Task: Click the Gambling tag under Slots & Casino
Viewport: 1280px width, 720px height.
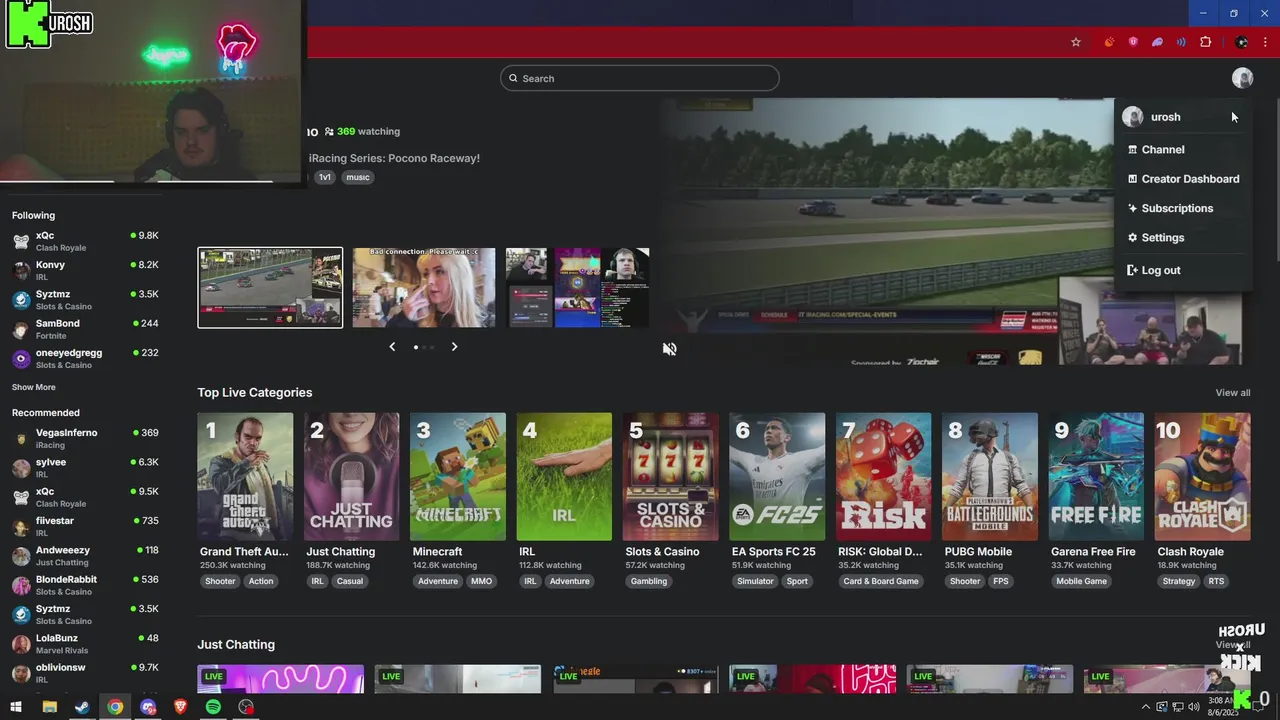Action: (649, 581)
